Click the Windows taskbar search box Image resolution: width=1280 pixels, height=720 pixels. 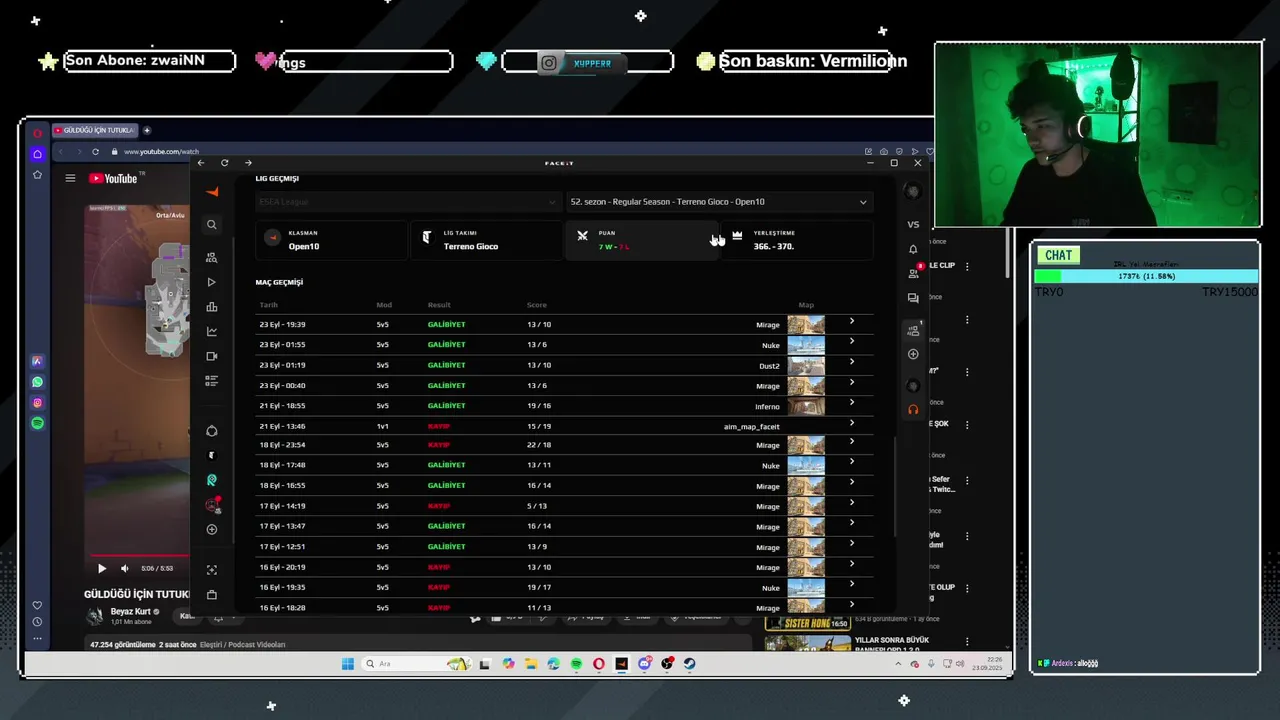[416, 664]
